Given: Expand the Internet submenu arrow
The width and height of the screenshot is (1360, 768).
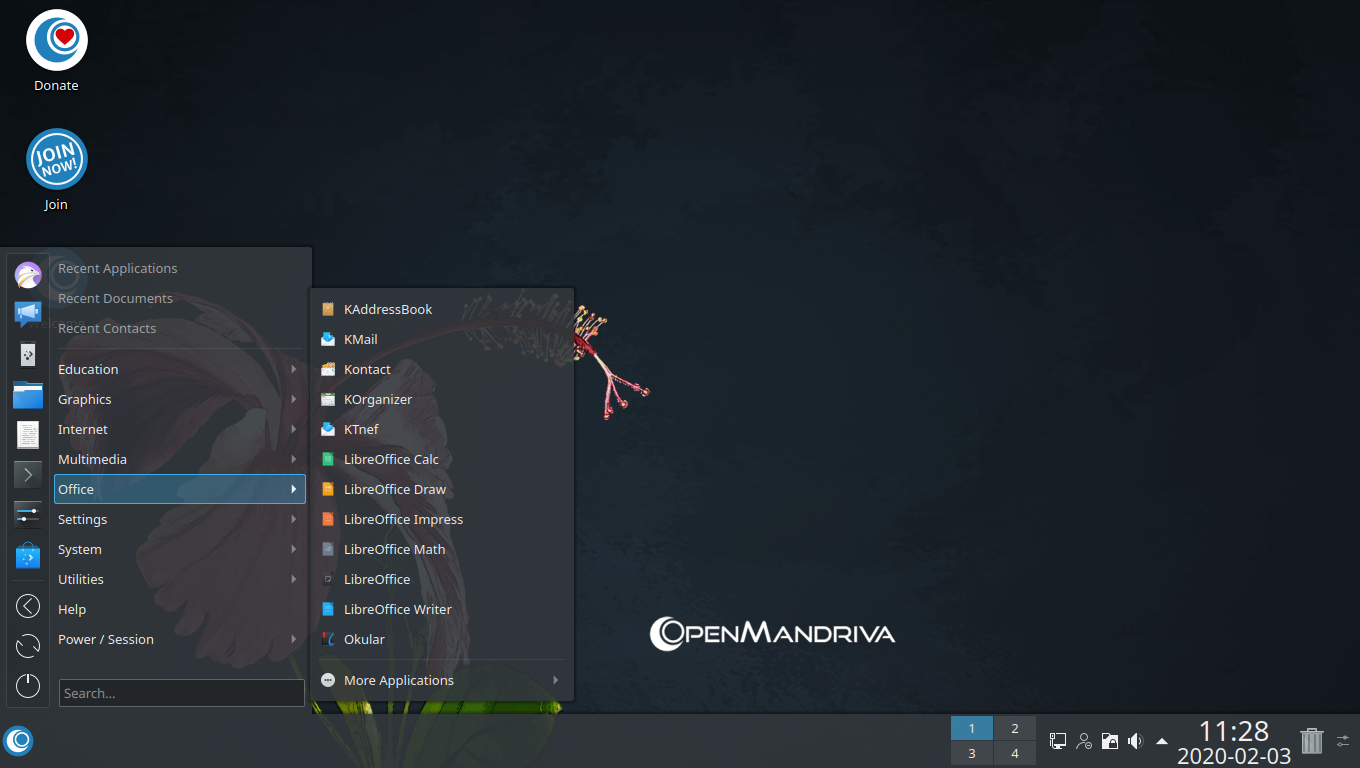Looking at the screenshot, I should [x=294, y=429].
